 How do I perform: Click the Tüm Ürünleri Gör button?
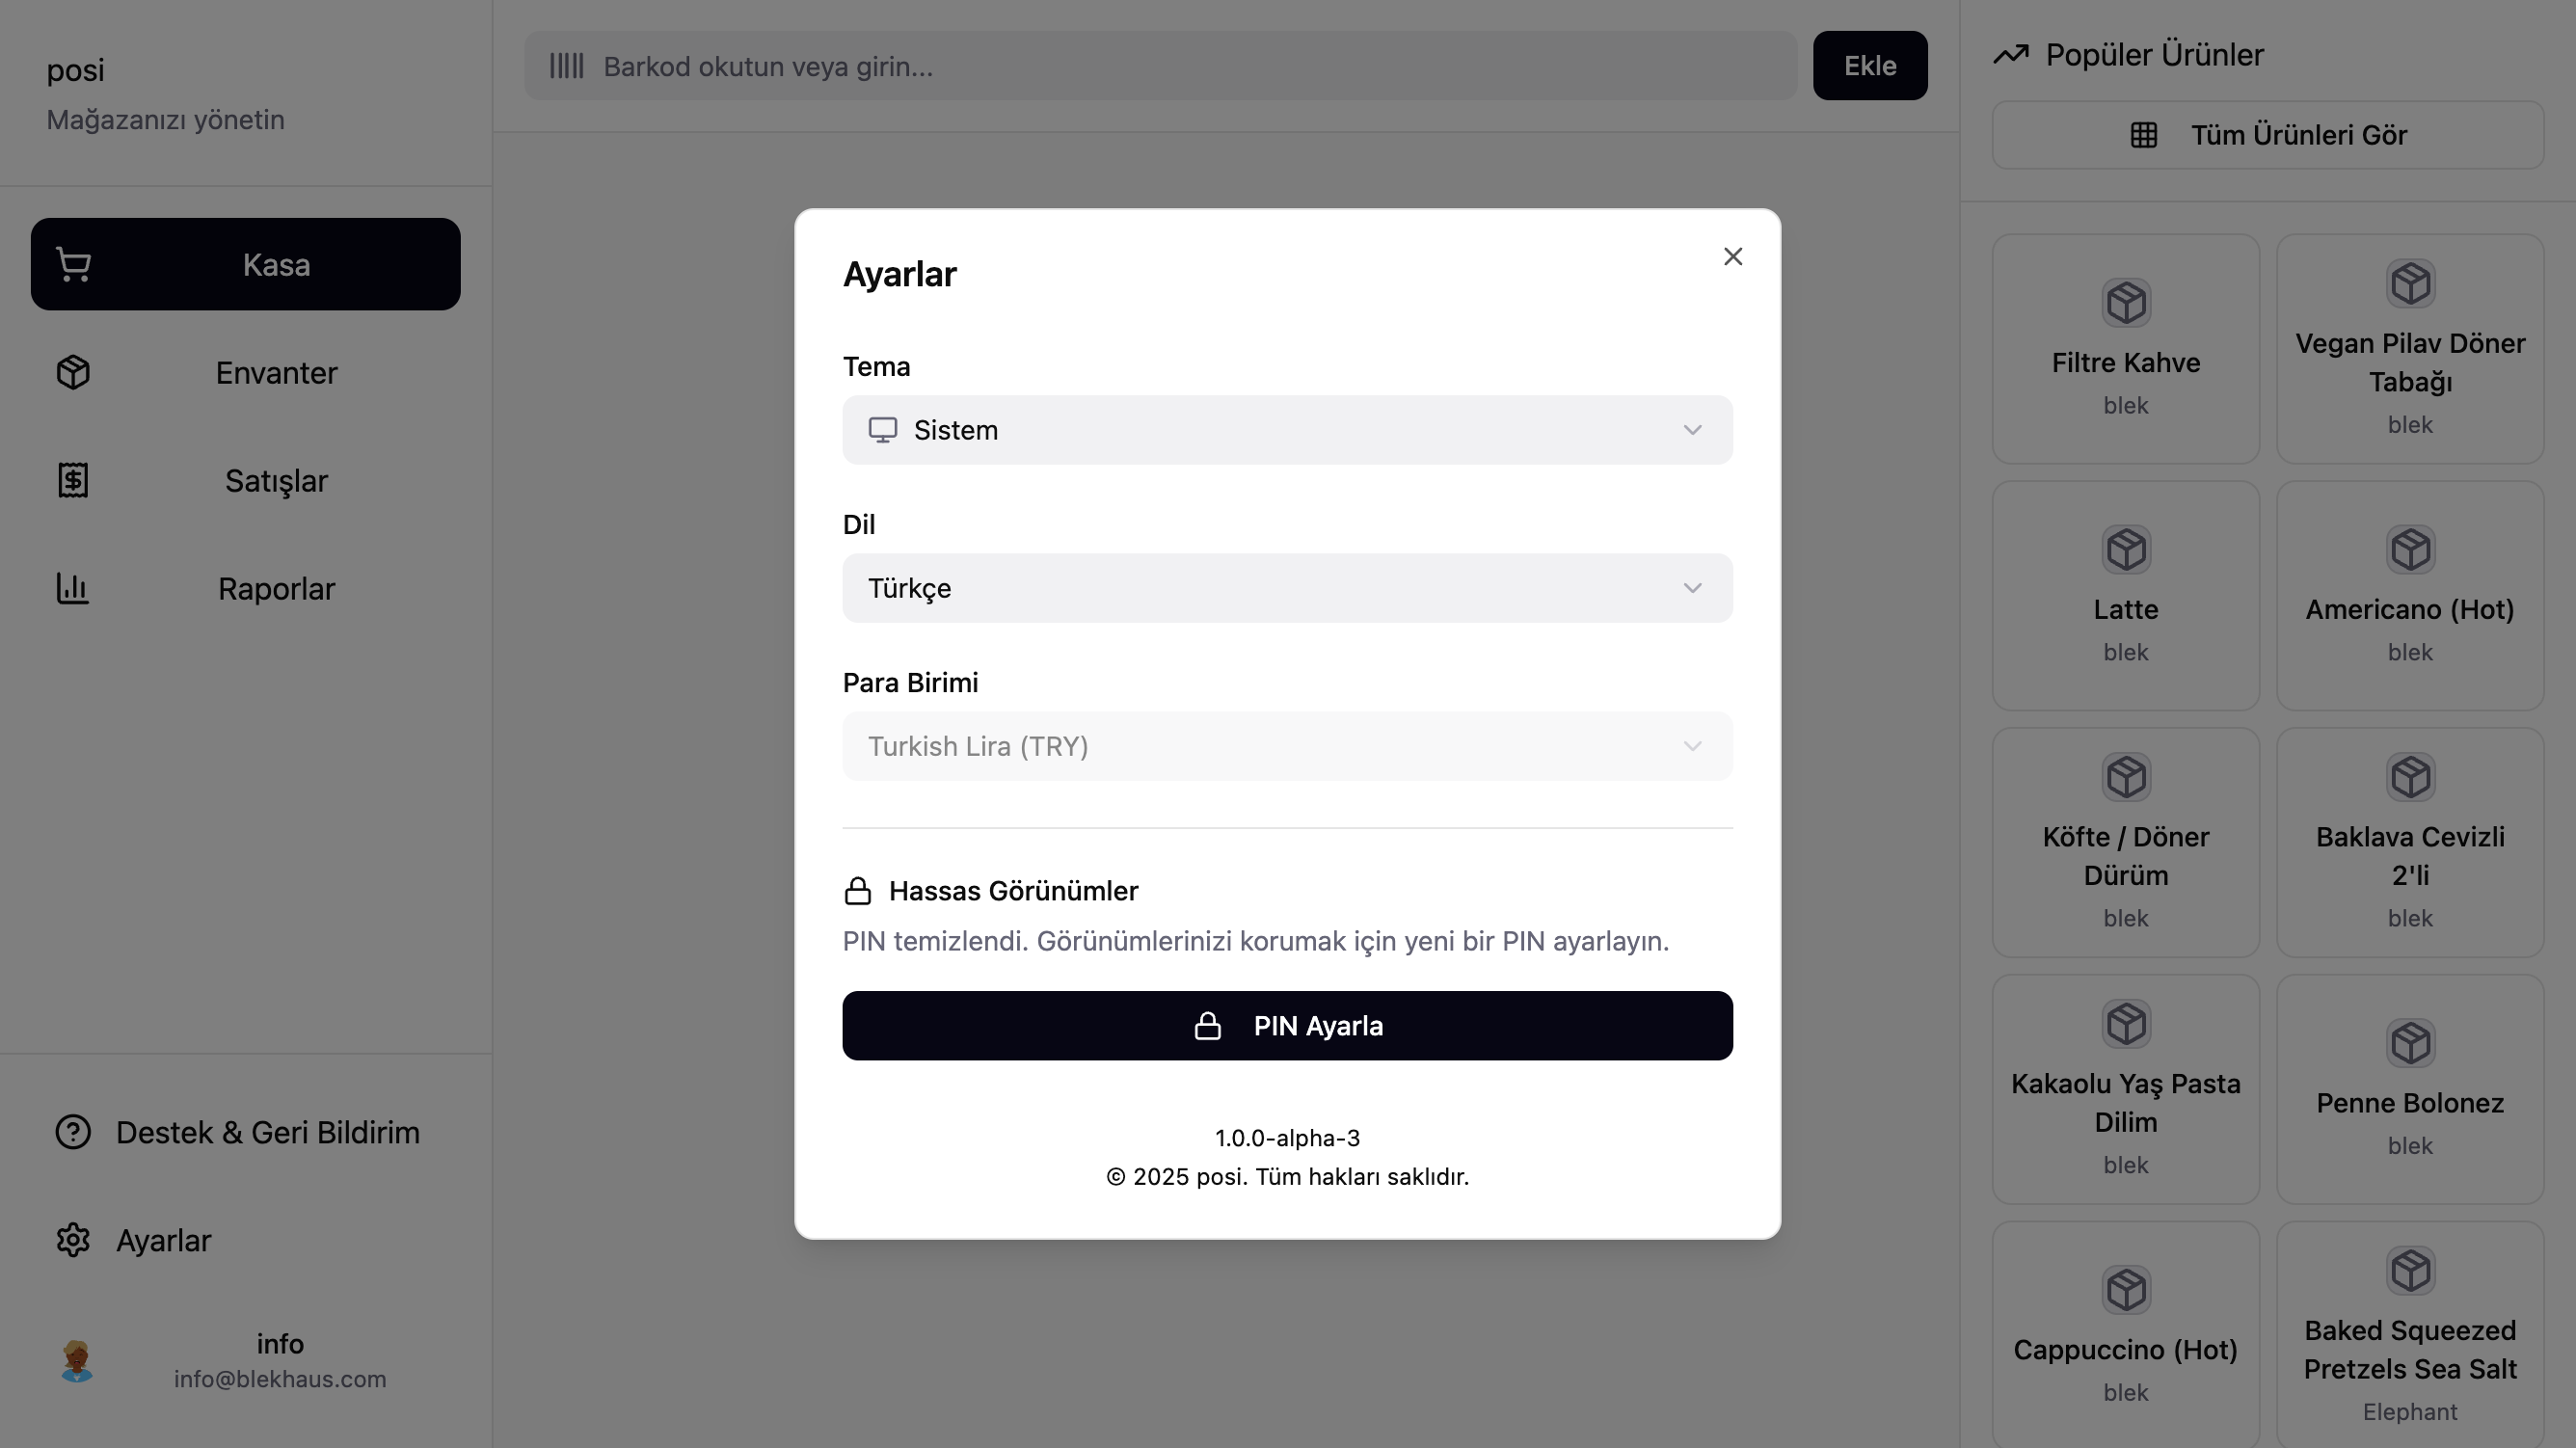[x=2267, y=135]
